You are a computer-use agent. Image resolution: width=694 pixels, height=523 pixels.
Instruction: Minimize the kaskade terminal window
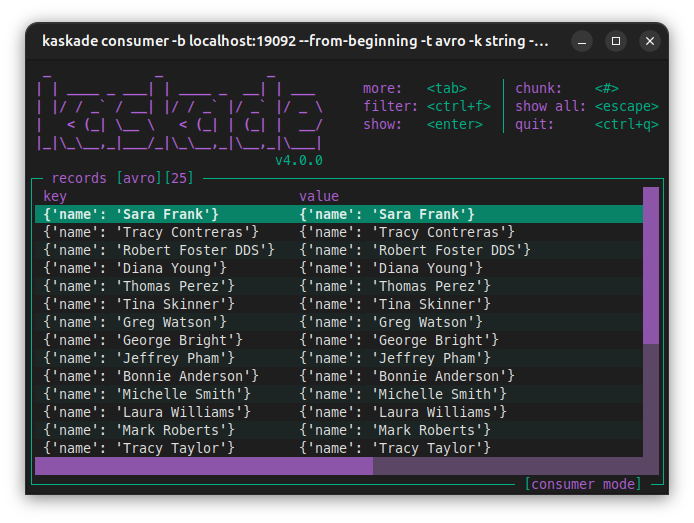(582, 42)
